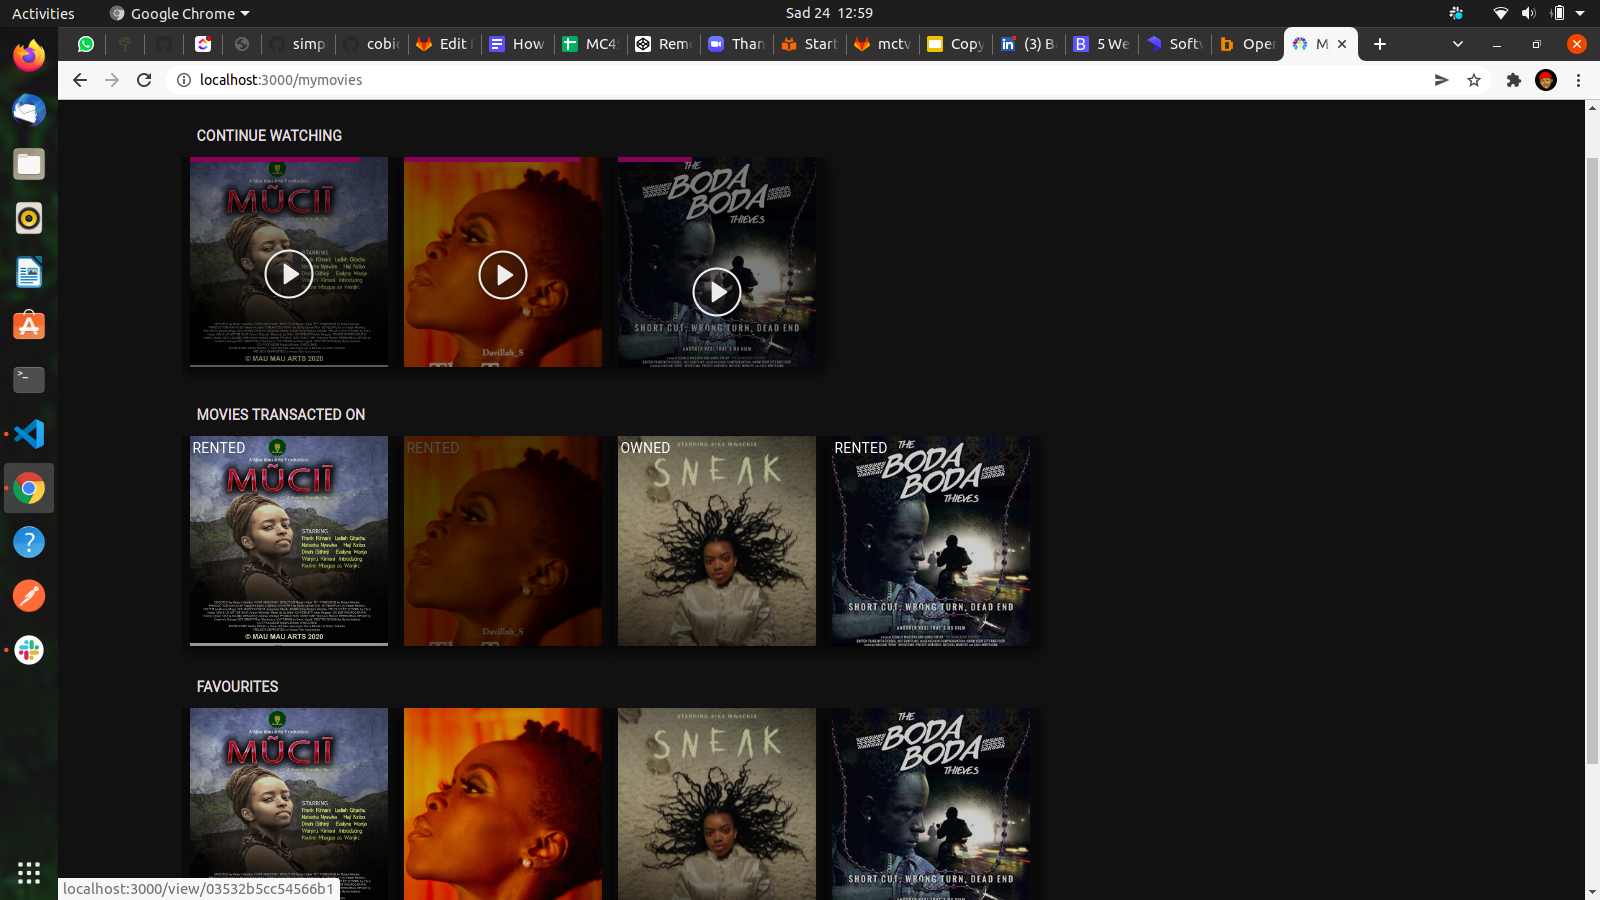Play the Mũciĩ movie in Continue Watching
This screenshot has width=1600, height=900.
[288, 274]
